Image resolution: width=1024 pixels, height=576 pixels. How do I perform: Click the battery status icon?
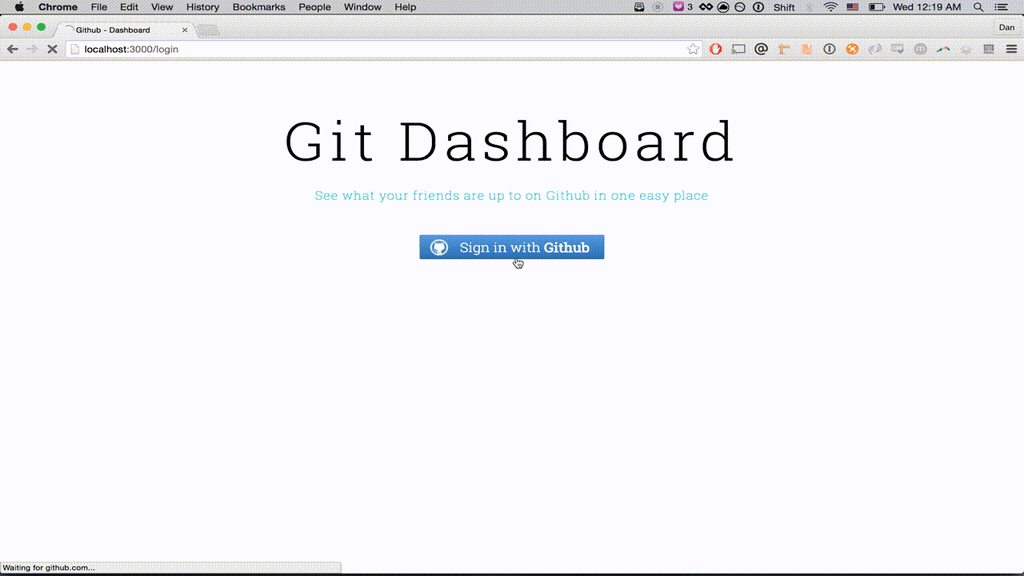[x=876, y=7]
